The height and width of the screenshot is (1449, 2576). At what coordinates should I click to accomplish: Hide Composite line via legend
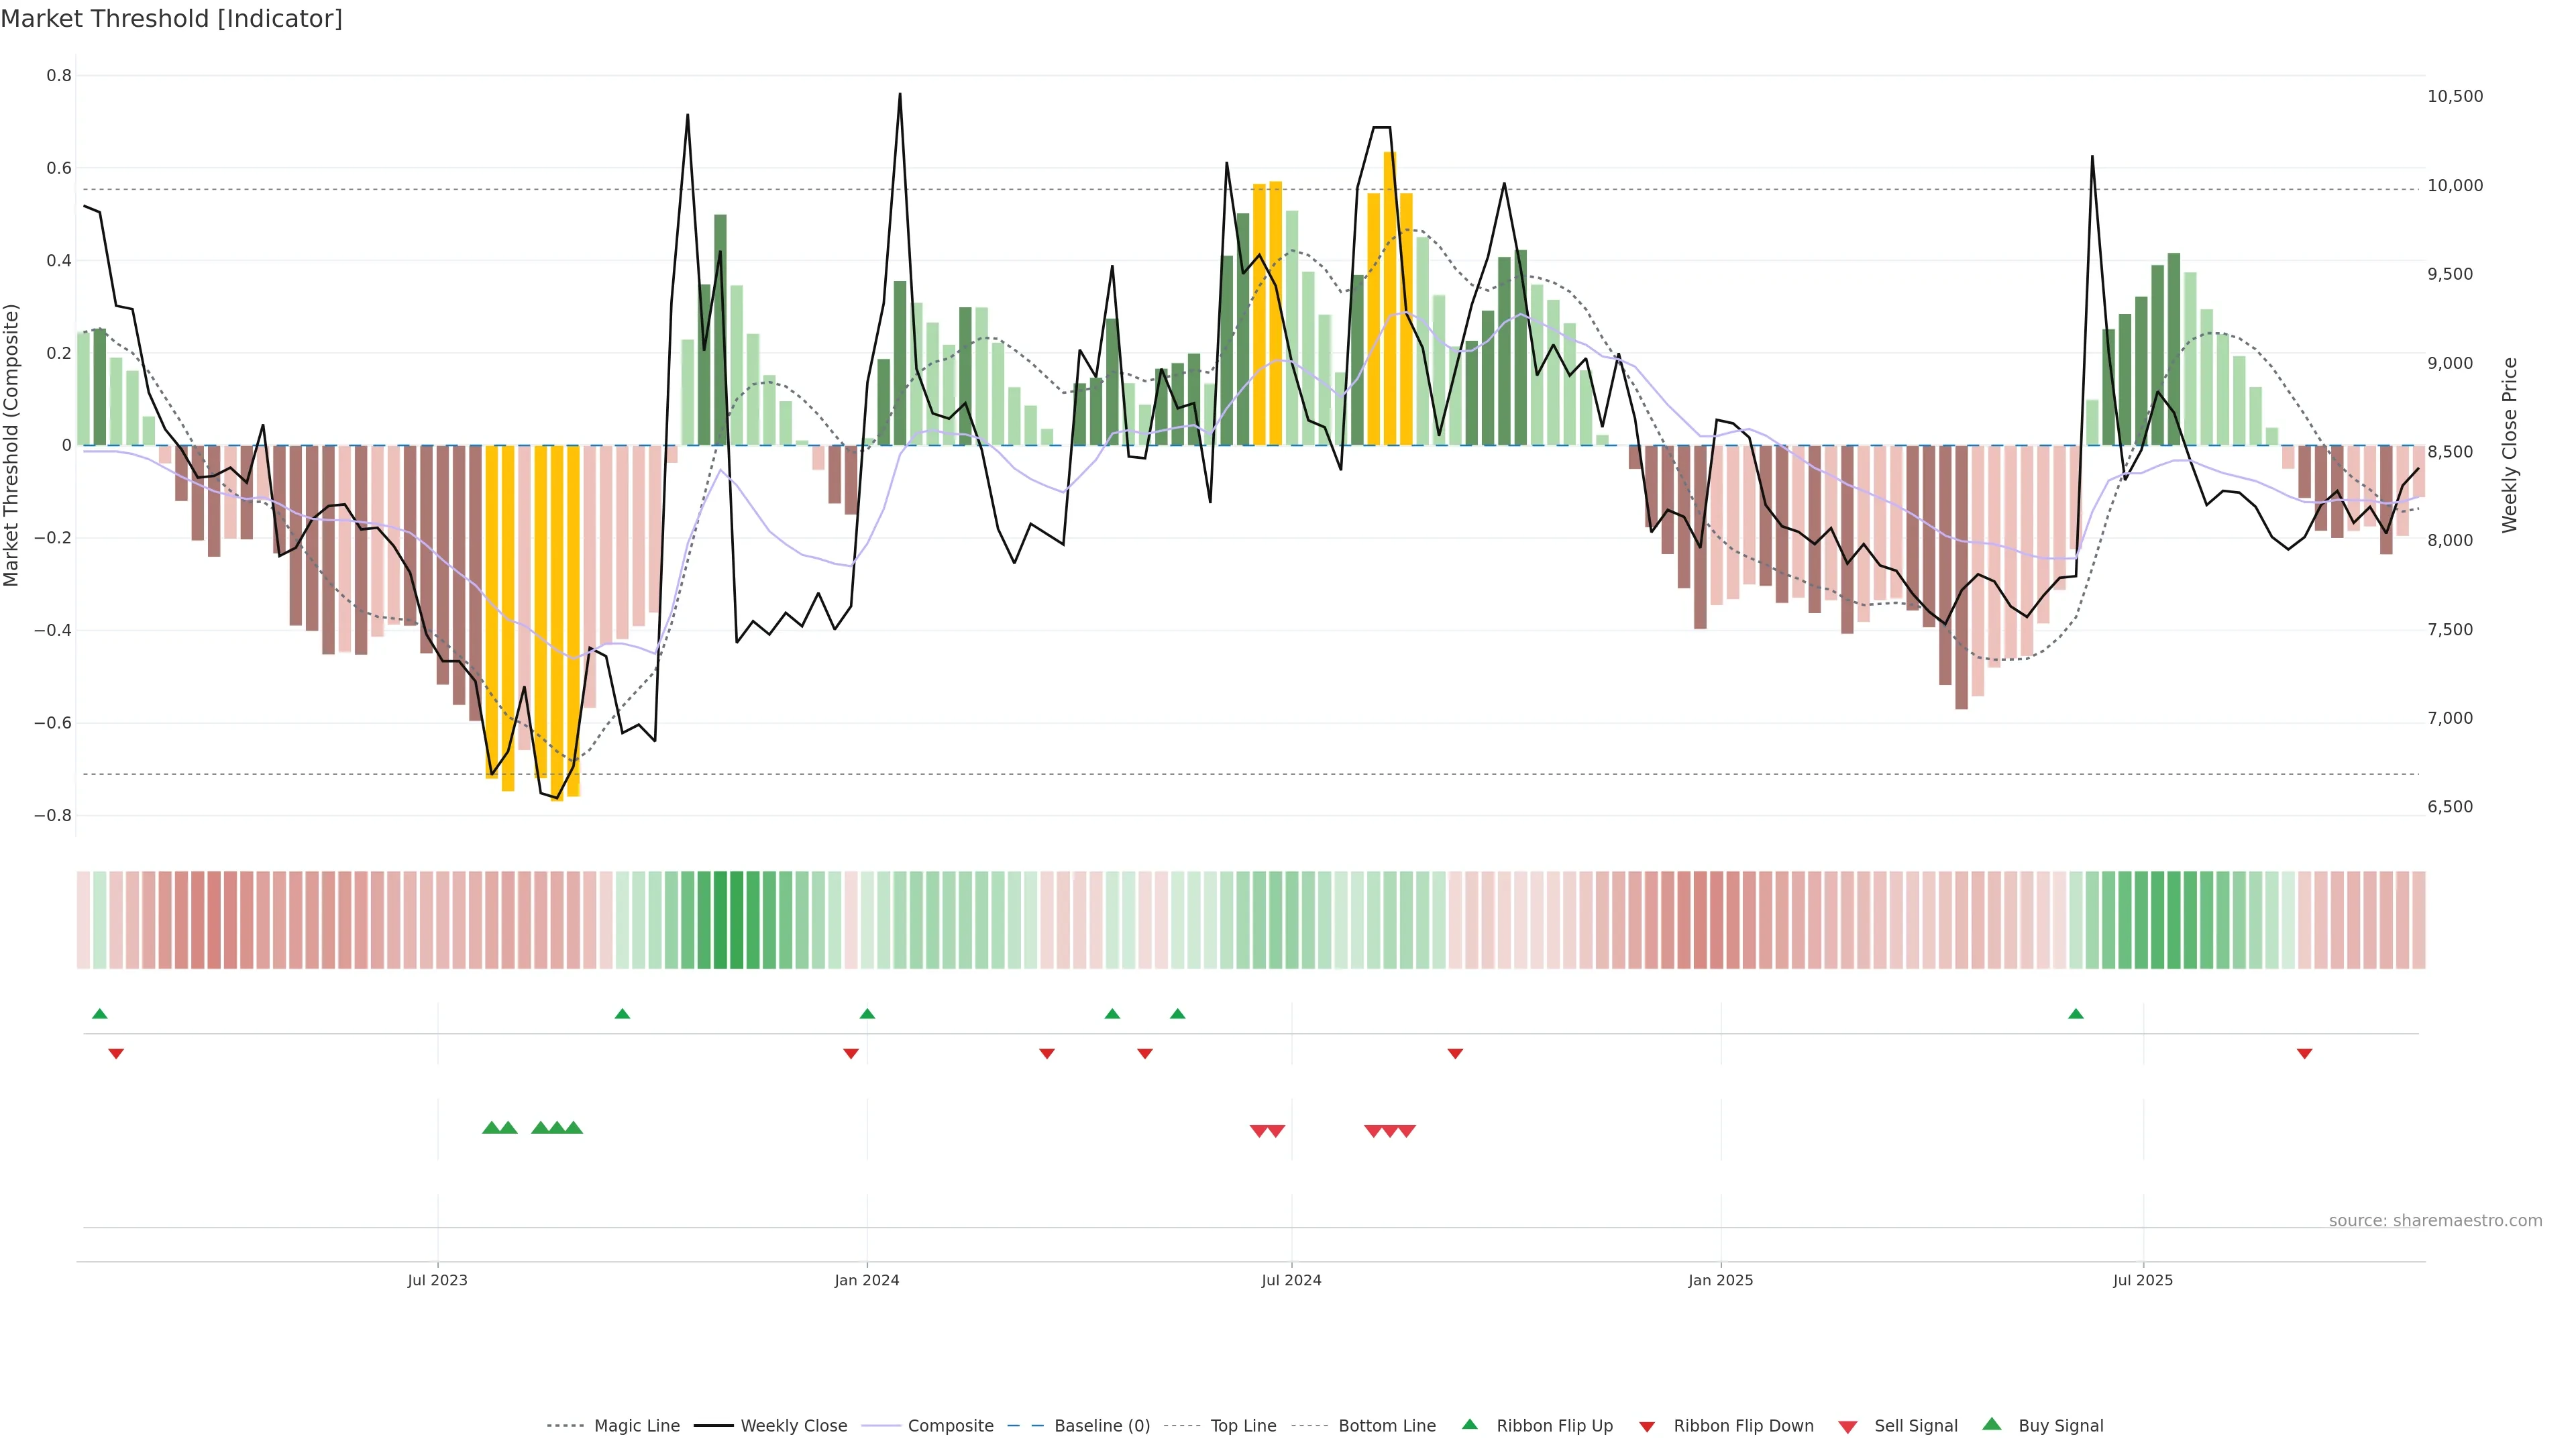point(950,1426)
